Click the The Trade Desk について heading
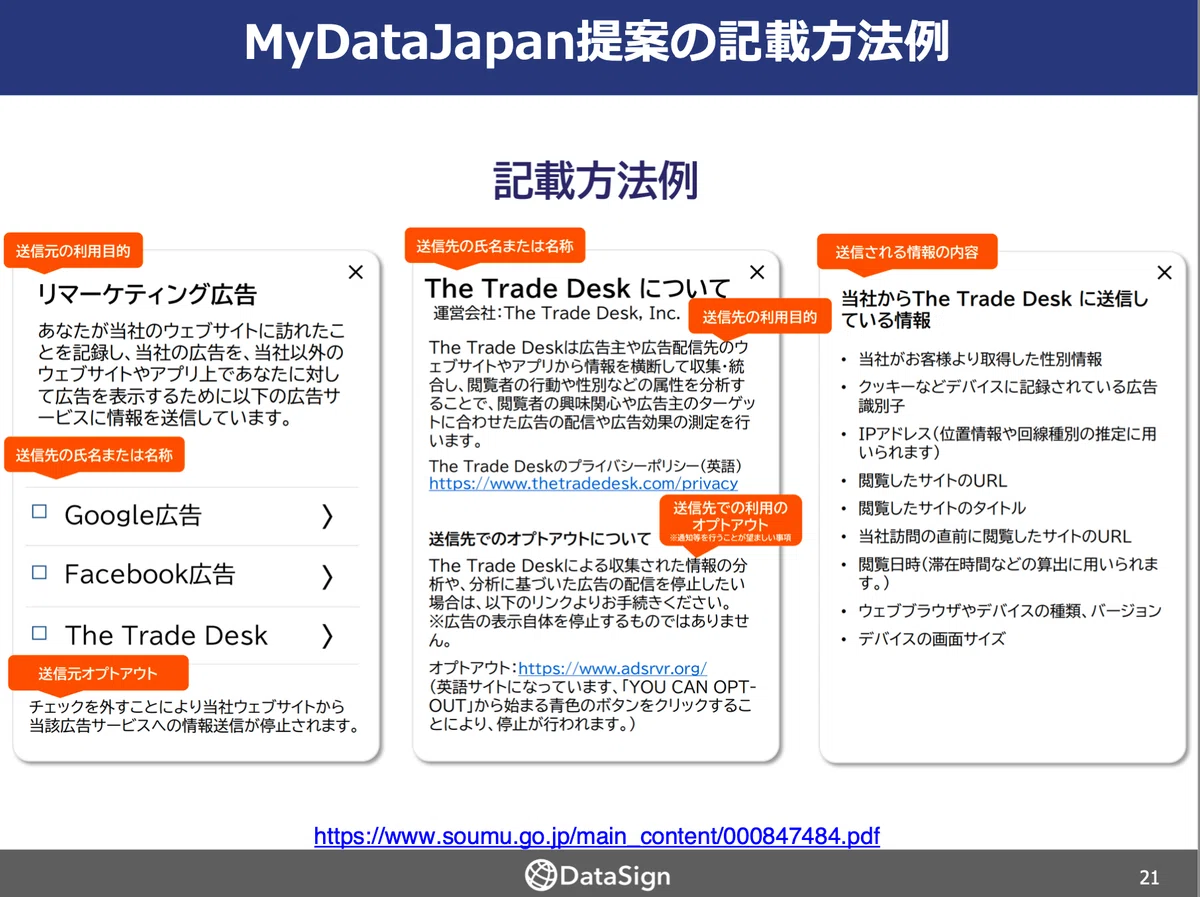1200x897 pixels. tap(577, 288)
